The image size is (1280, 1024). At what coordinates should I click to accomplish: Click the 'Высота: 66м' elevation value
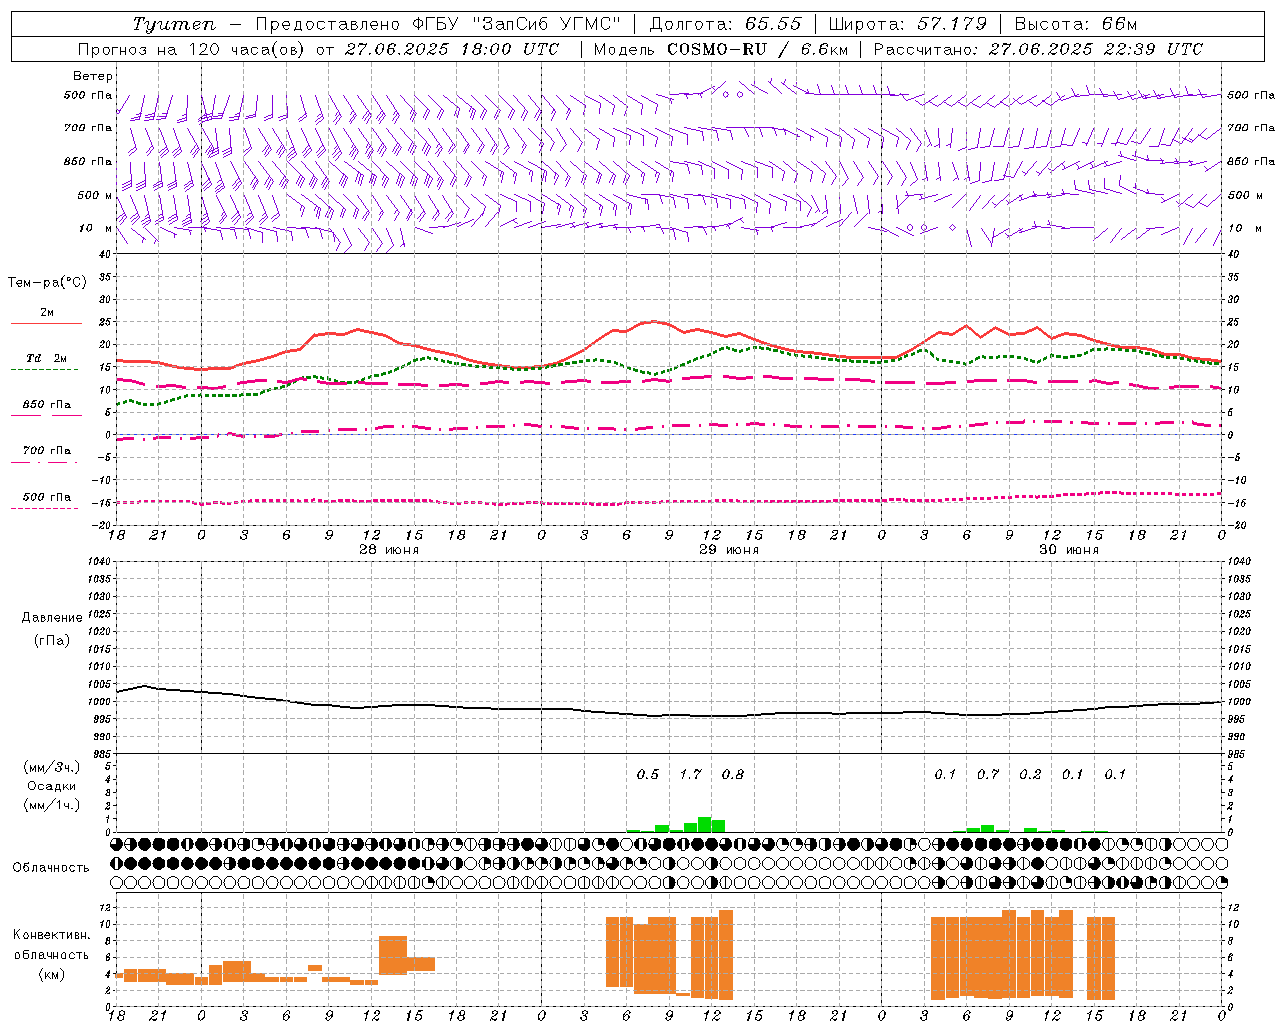1076,24
